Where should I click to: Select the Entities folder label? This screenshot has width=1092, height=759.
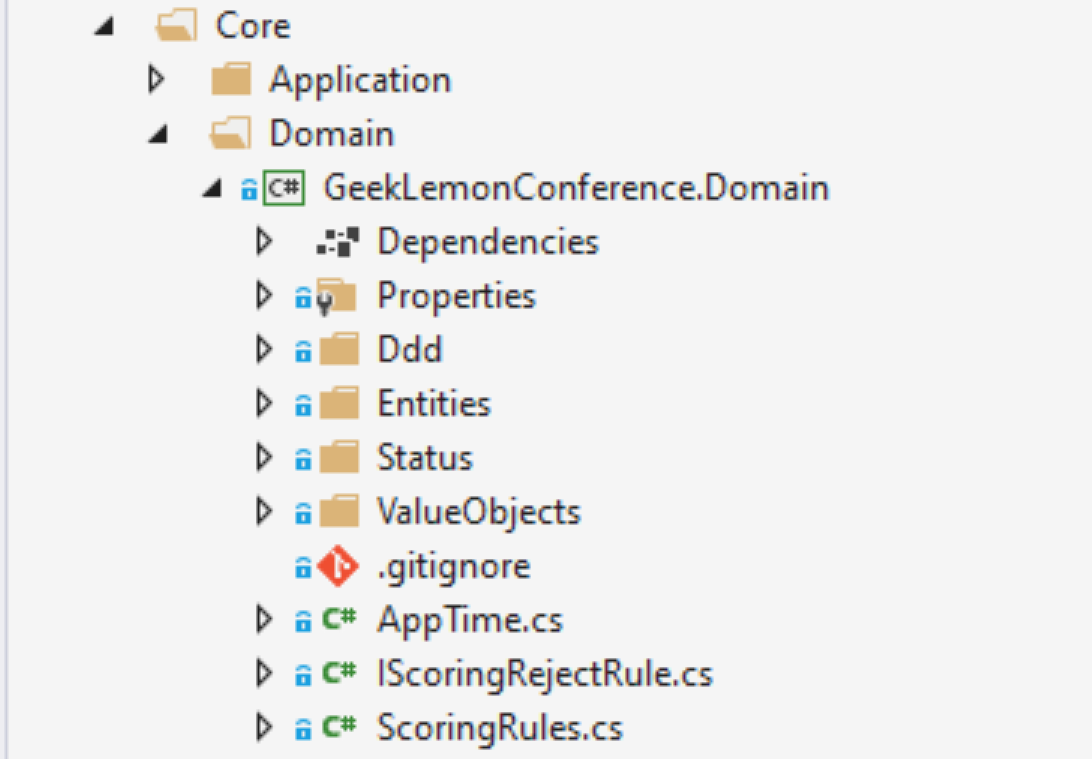434,404
